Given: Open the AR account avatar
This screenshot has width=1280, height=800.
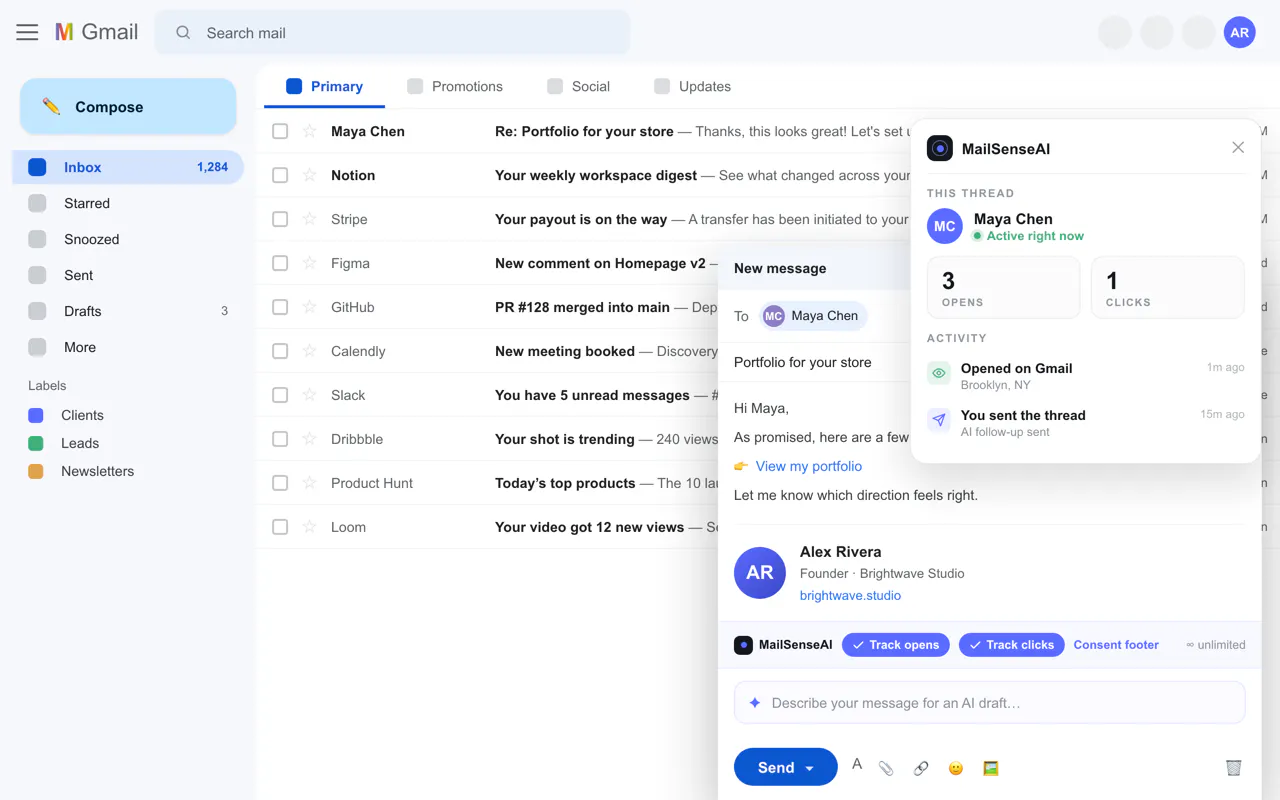Looking at the screenshot, I should [x=1239, y=32].
